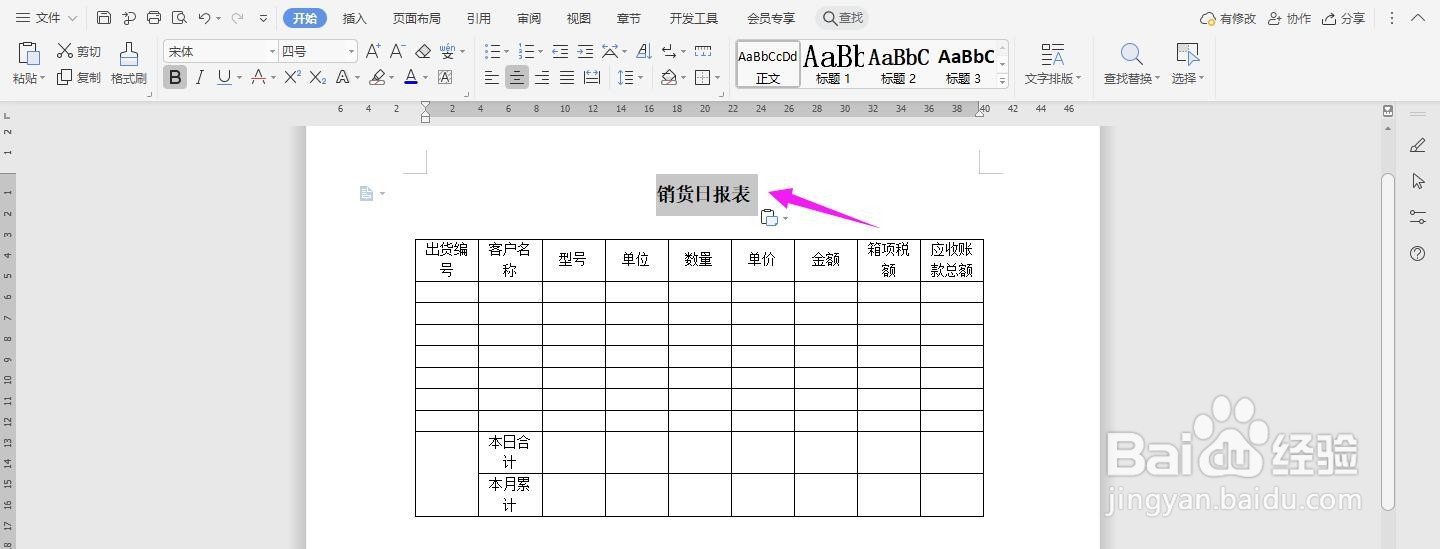Click the paste options icon below title

click(769, 218)
